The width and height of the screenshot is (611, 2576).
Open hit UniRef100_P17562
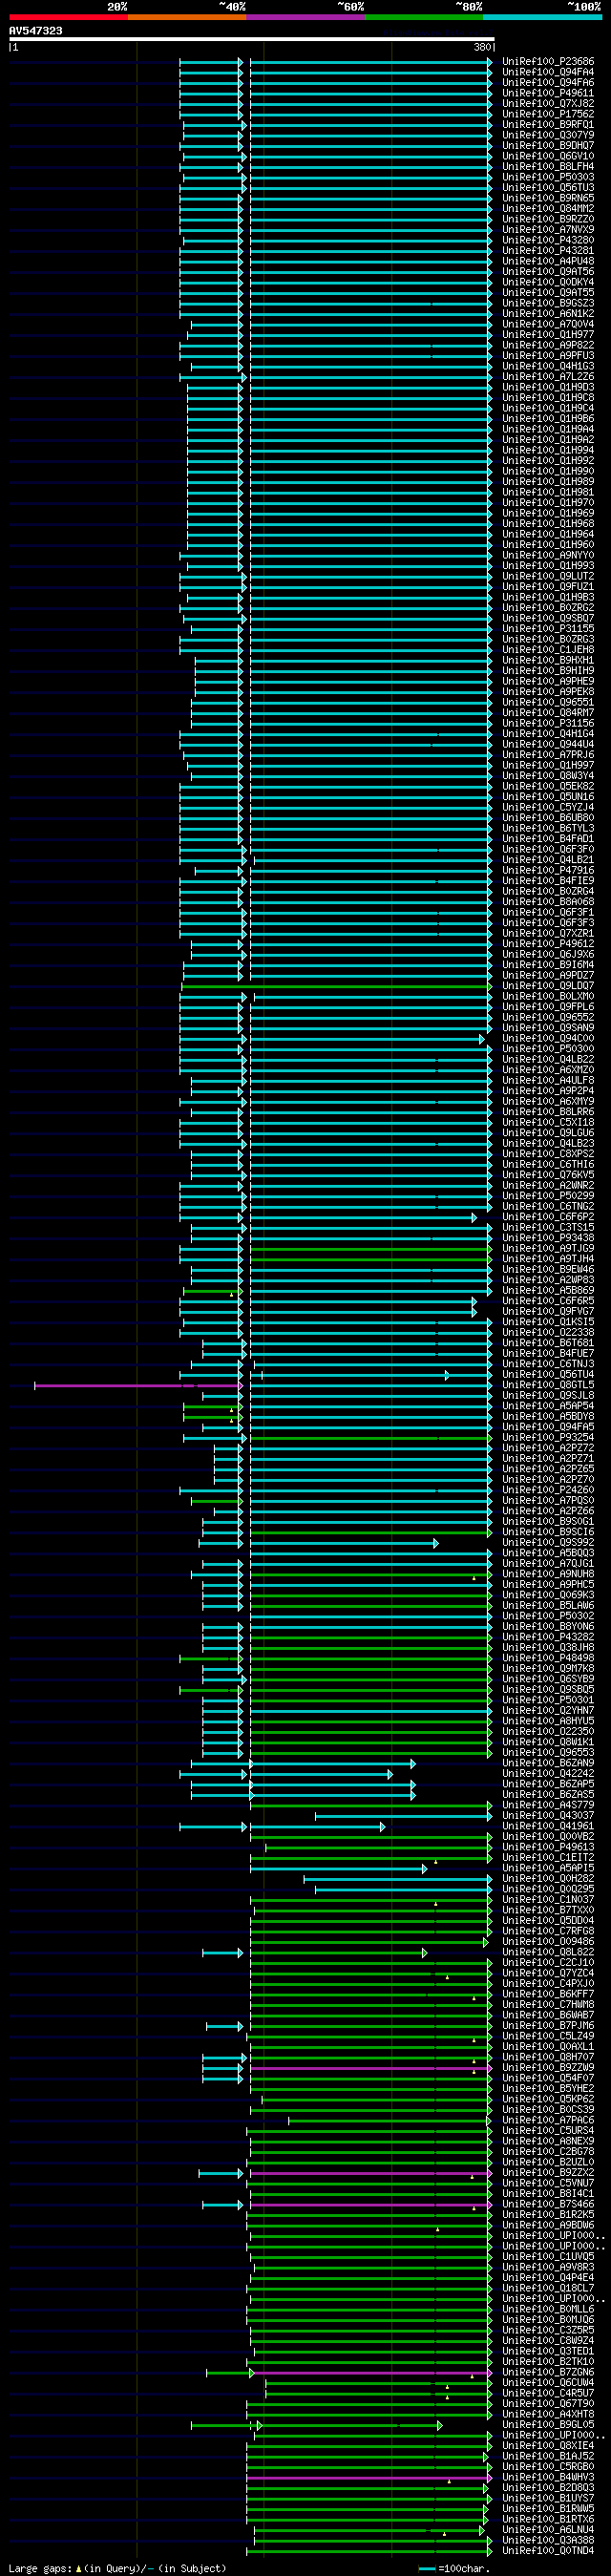click(x=548, y=114)
